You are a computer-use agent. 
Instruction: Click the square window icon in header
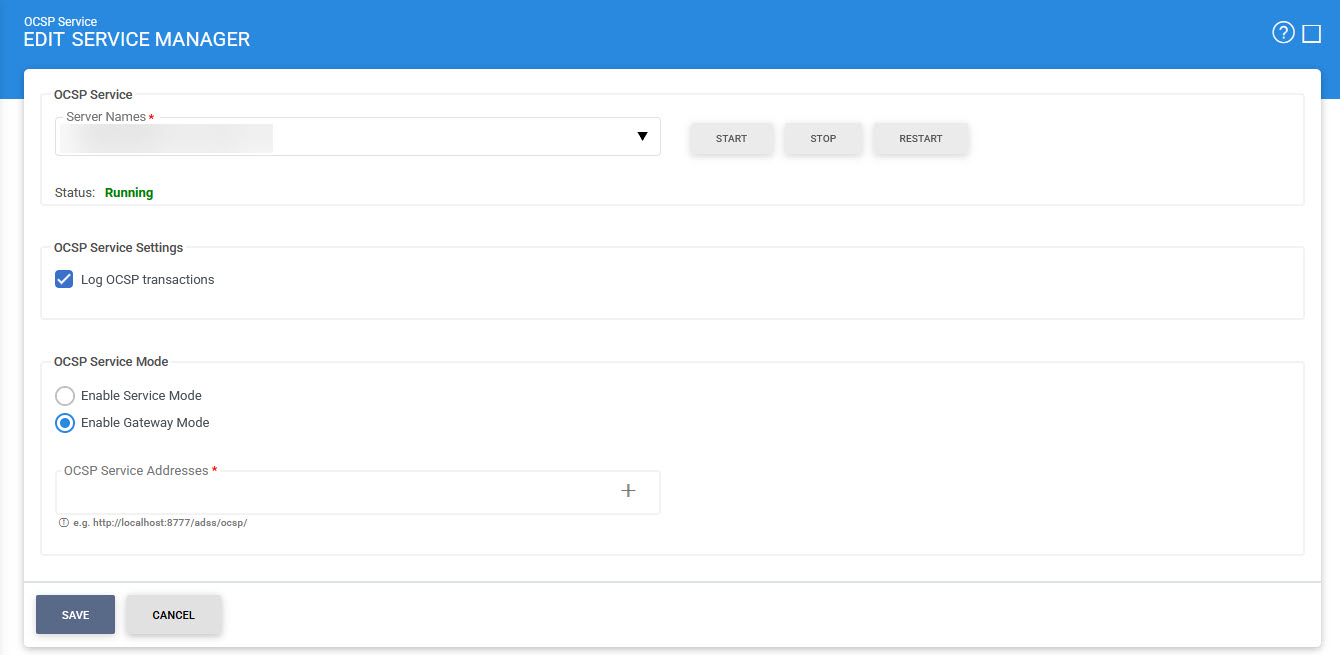click(x=1312, y=34)
